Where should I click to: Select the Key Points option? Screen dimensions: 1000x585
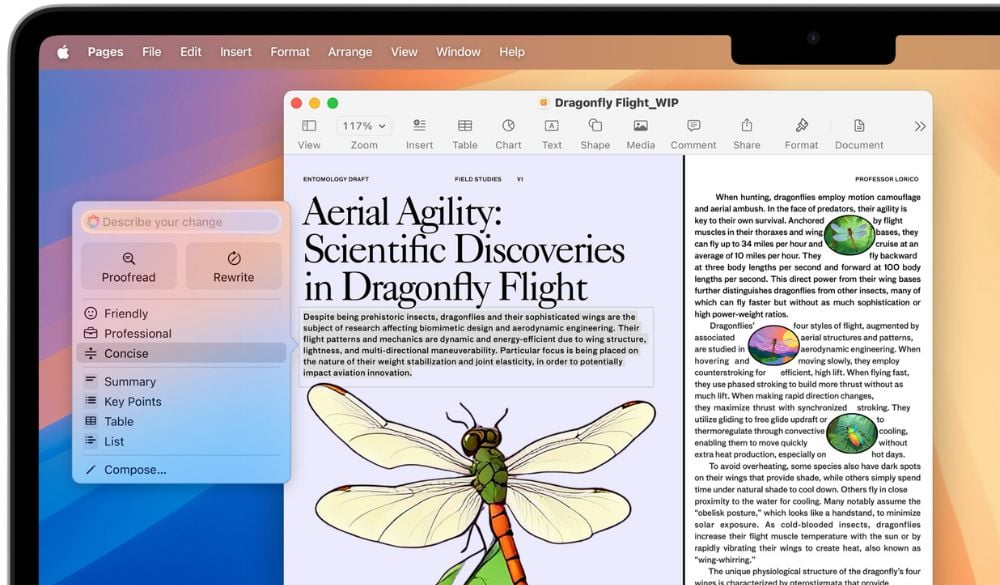click(181, 401)
